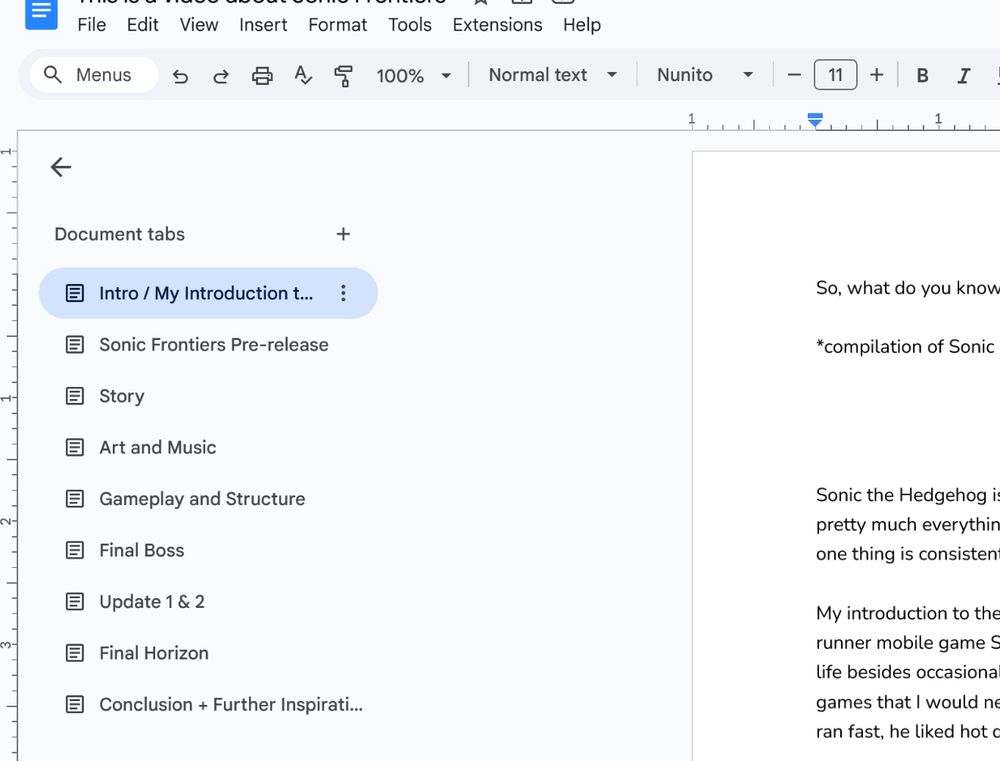This screenshot has height=761, width=1000.
Task: Open the Google Docs home icon
Action: click(x=41, y=13)
